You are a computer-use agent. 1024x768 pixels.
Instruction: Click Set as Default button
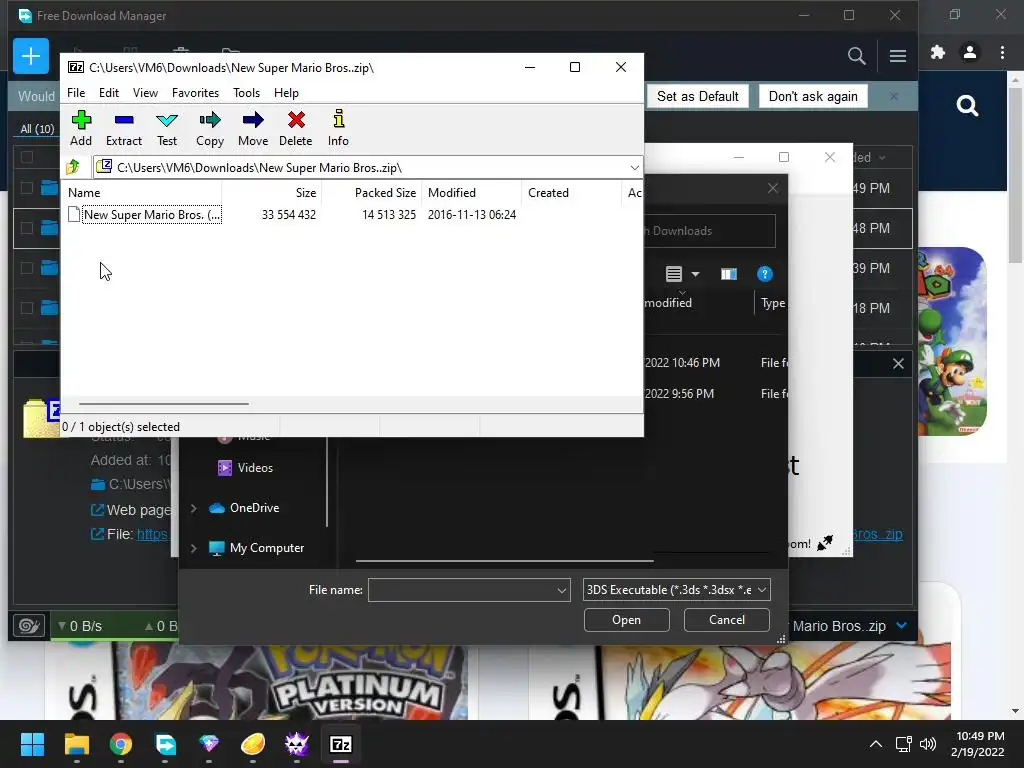pos(697,97)
